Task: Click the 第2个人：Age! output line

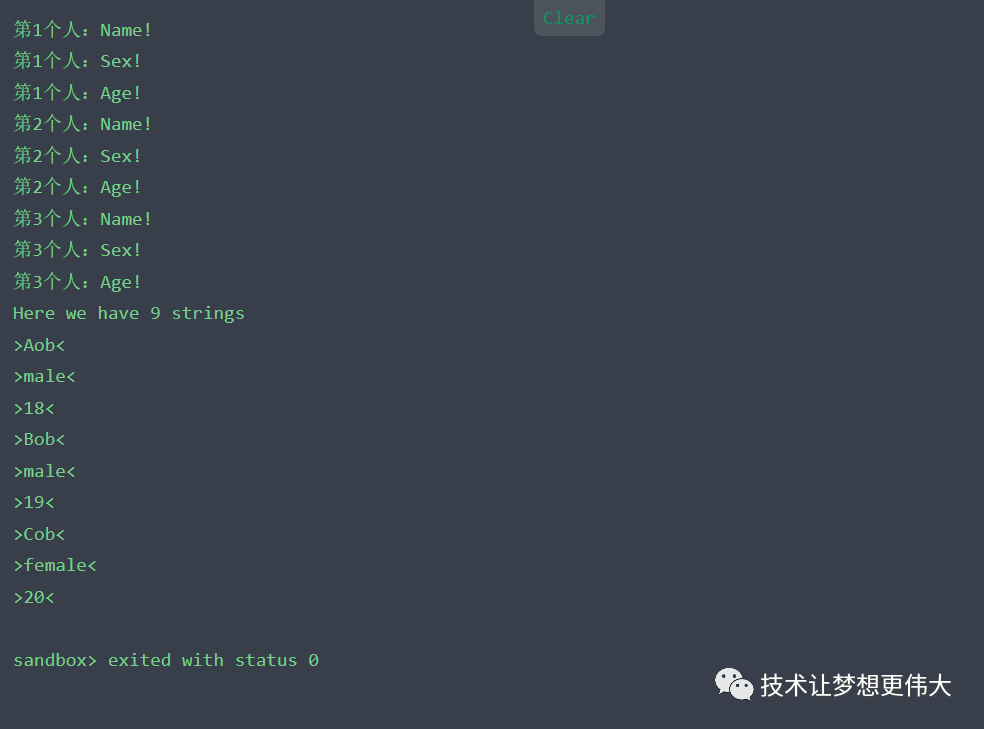Action: coord(78,187)
